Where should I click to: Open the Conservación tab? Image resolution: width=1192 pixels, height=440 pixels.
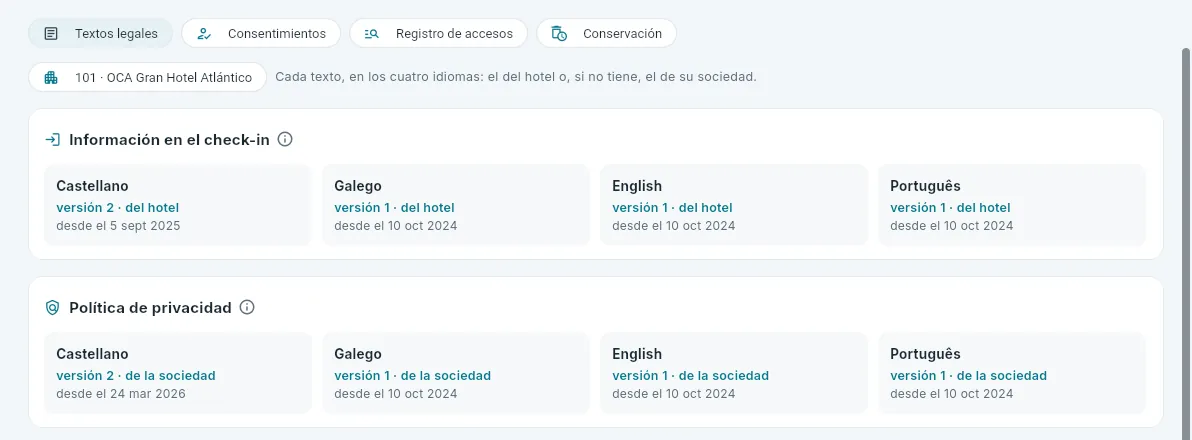pos(606,33)
